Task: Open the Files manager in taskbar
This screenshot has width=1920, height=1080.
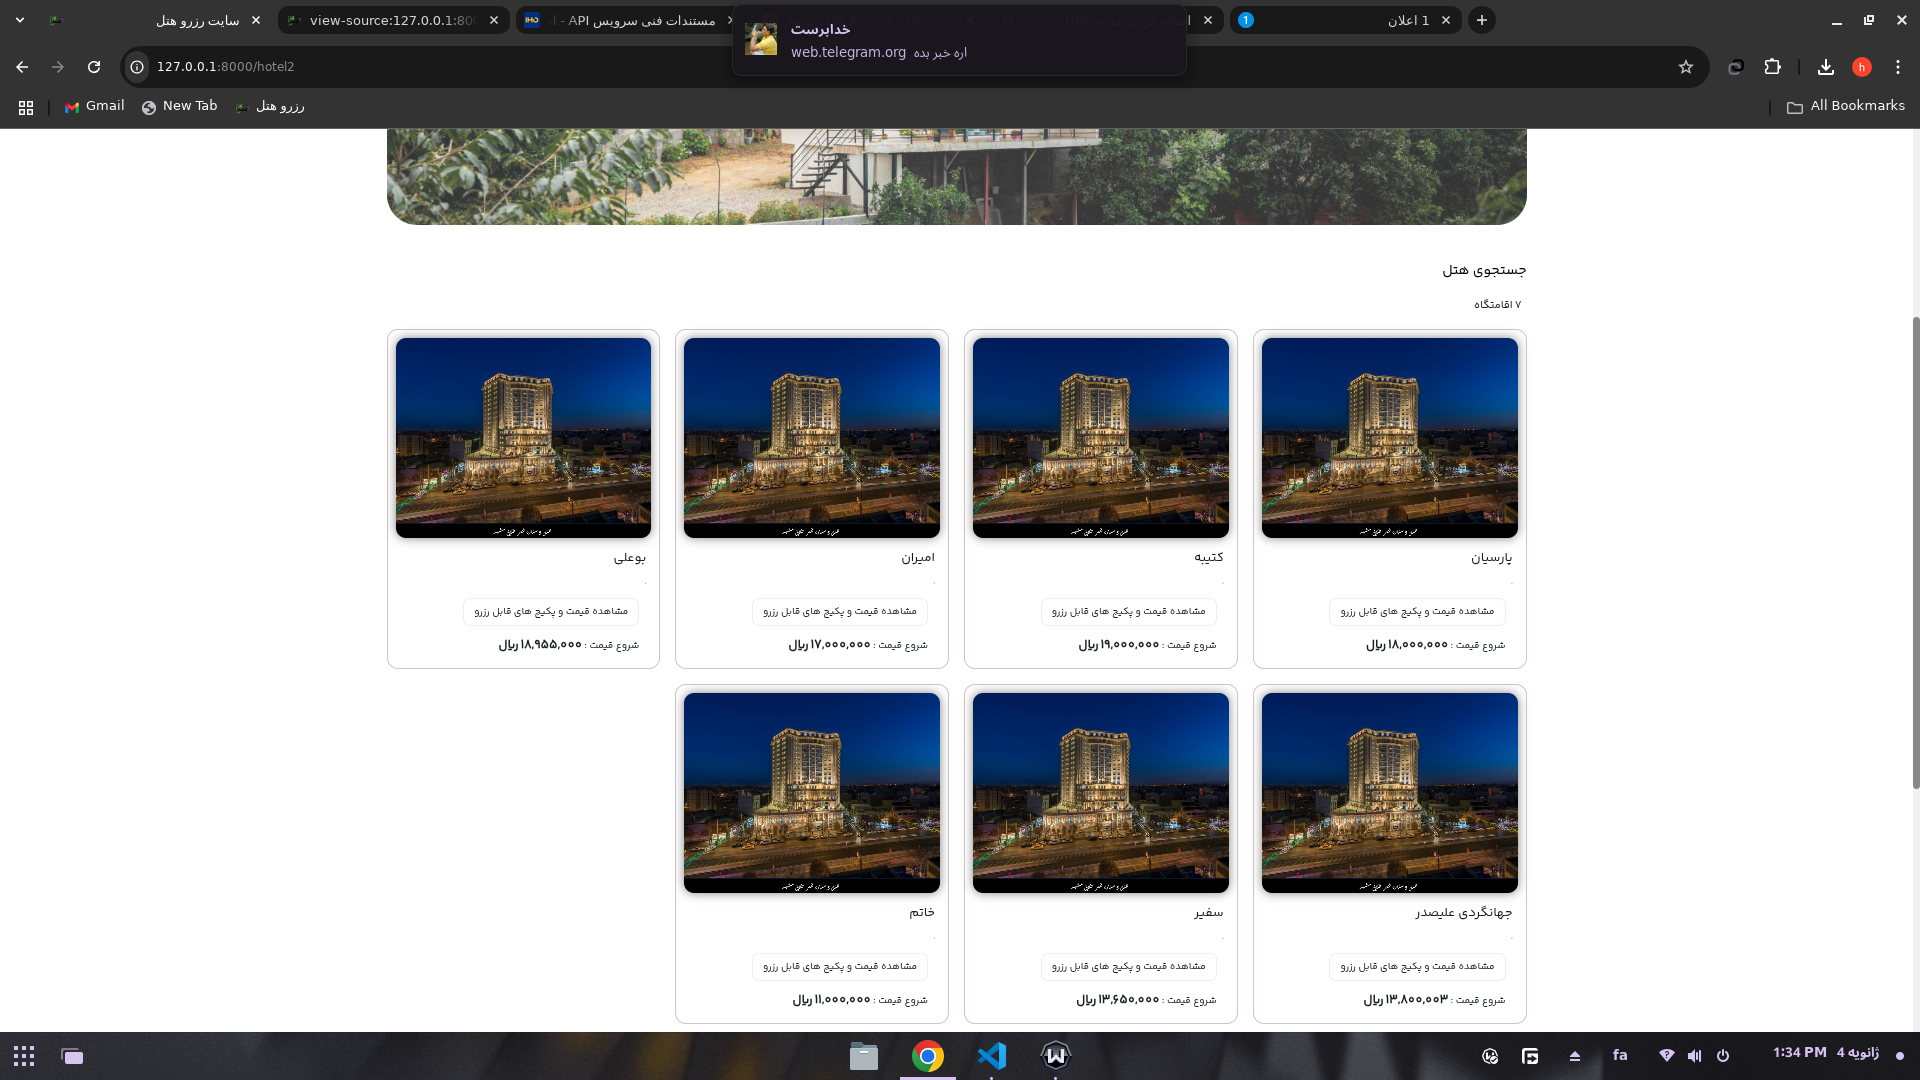Action: click(863, 1056)
